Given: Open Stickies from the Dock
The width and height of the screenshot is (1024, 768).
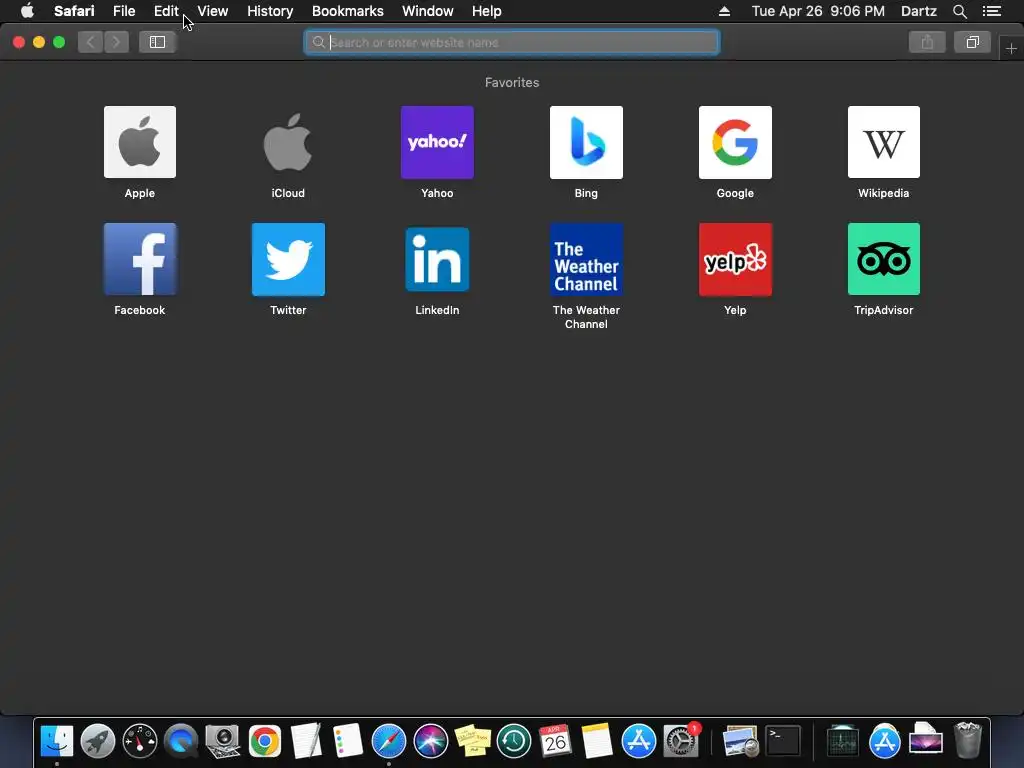Looking at the screenshot, I should (x=472, y=741).
